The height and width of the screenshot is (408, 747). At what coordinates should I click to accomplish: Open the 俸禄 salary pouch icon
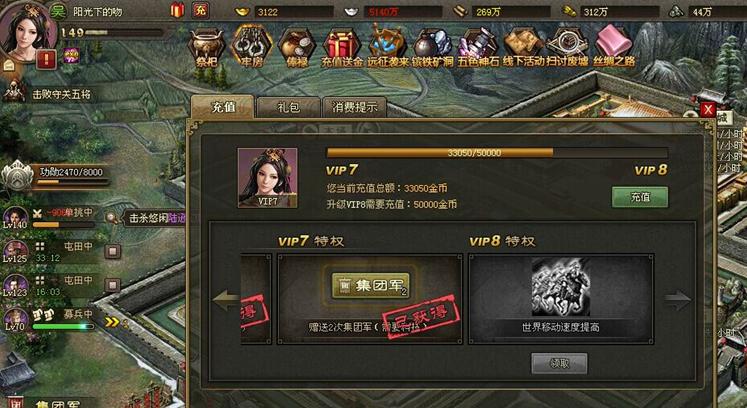[296, 47]
